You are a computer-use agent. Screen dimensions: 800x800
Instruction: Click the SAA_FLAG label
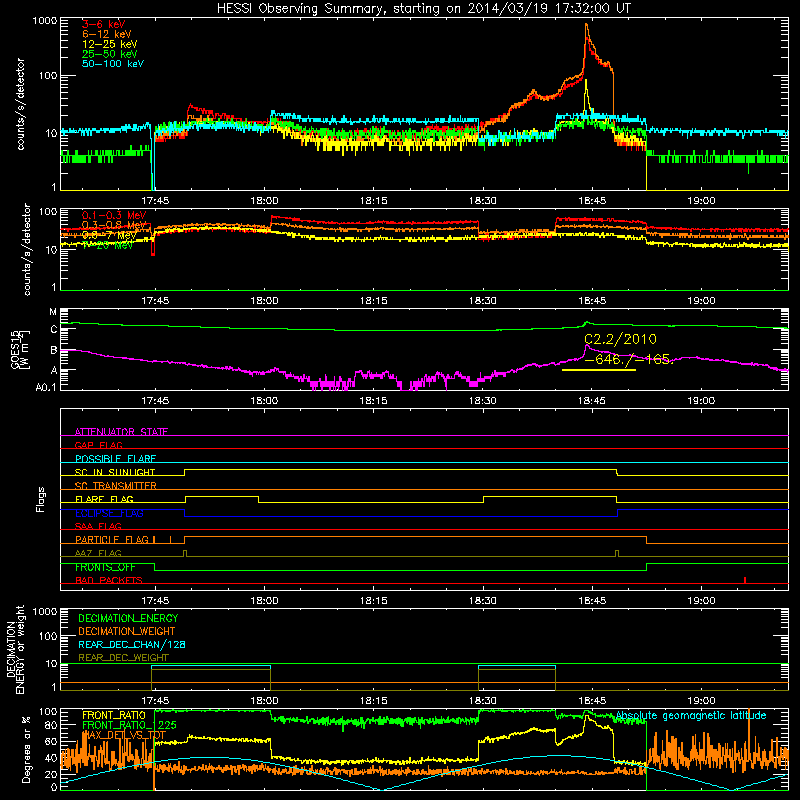click(x=98, y=526)
